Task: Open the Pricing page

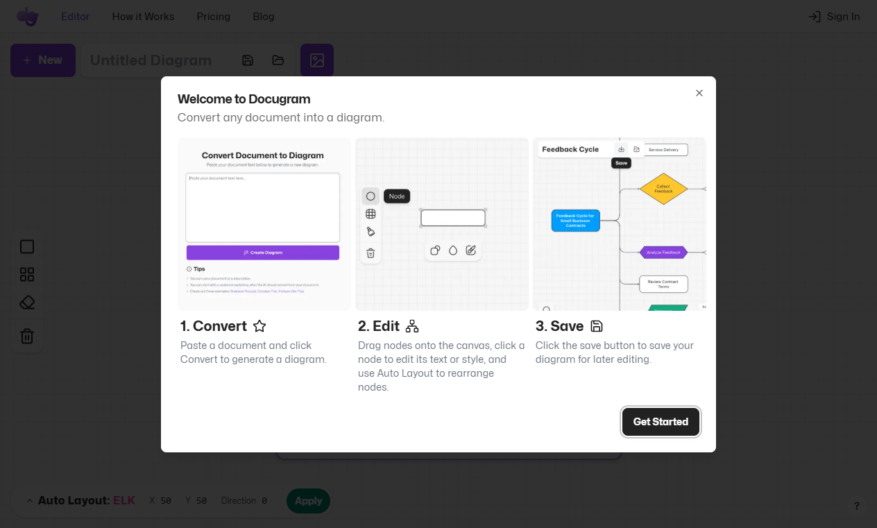Action: [x=213, y=17]
